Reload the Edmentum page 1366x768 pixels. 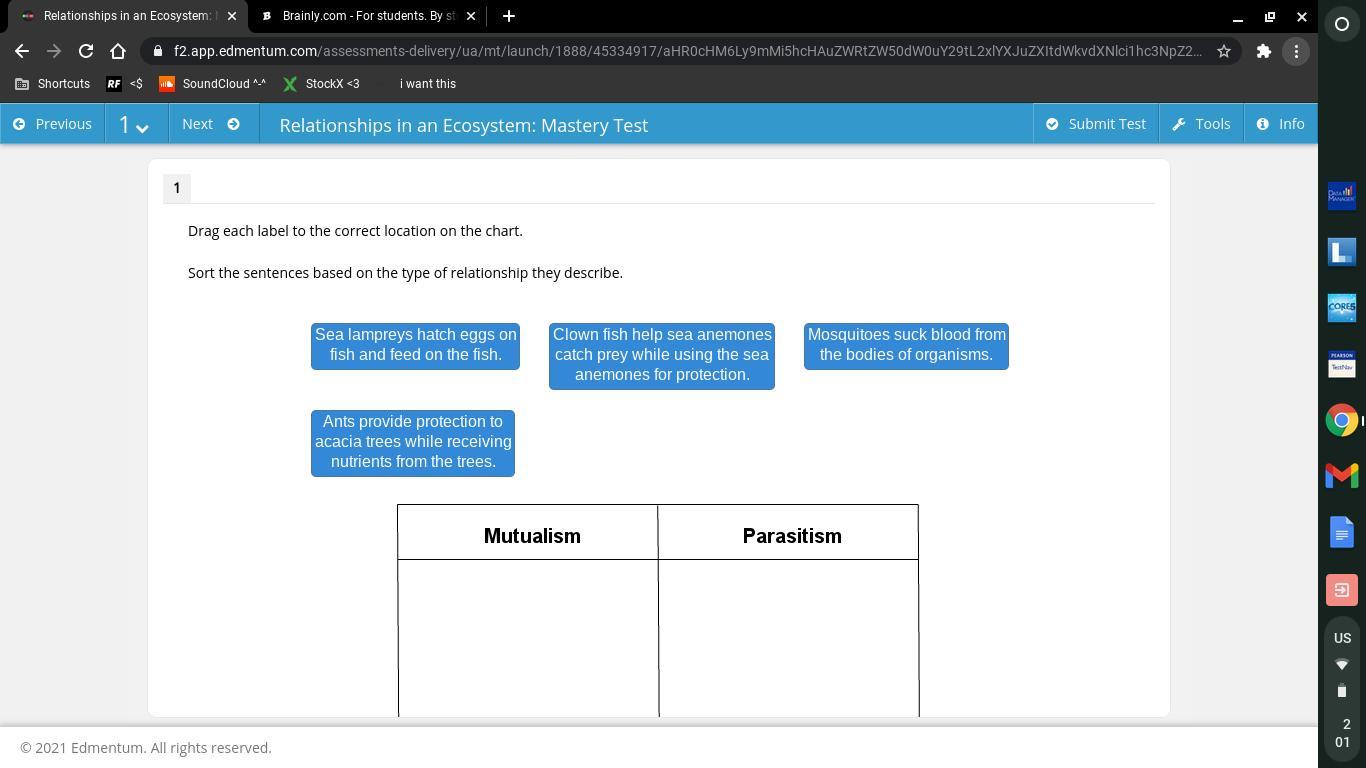(x=86, y=51)
